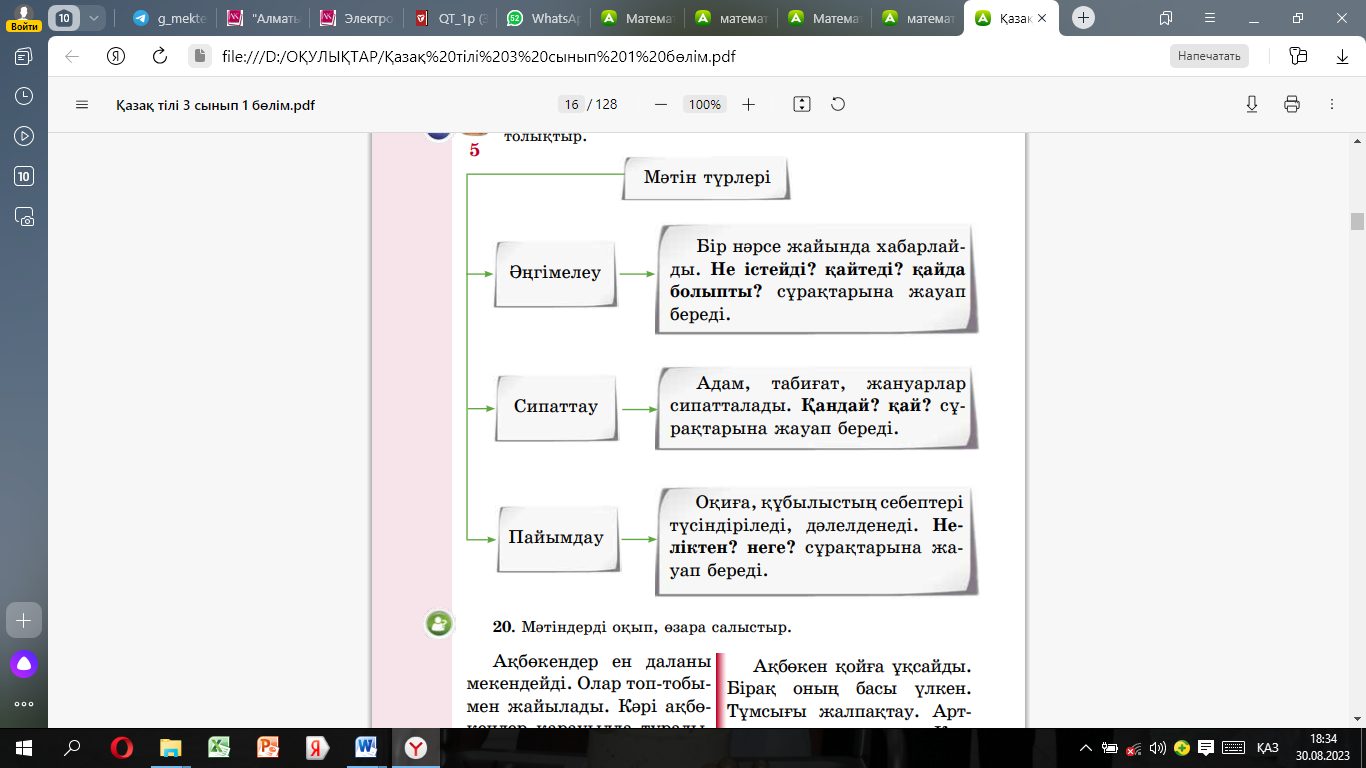
Task: Open Windows search from the taskbar
Action: pyautogui.click(x=72, y=747)
